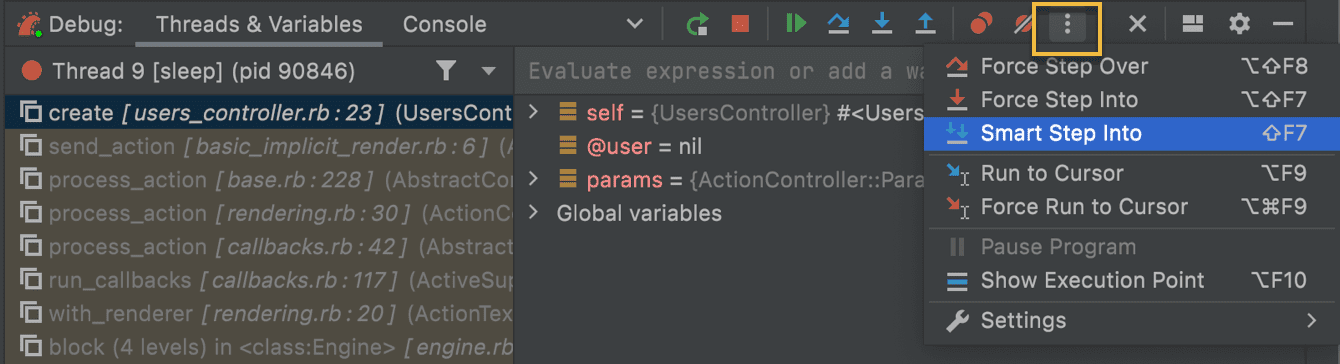Screen dimensions: 1340x364
Task: Click the Rerun debug icon
Action: tap(697, 24)
